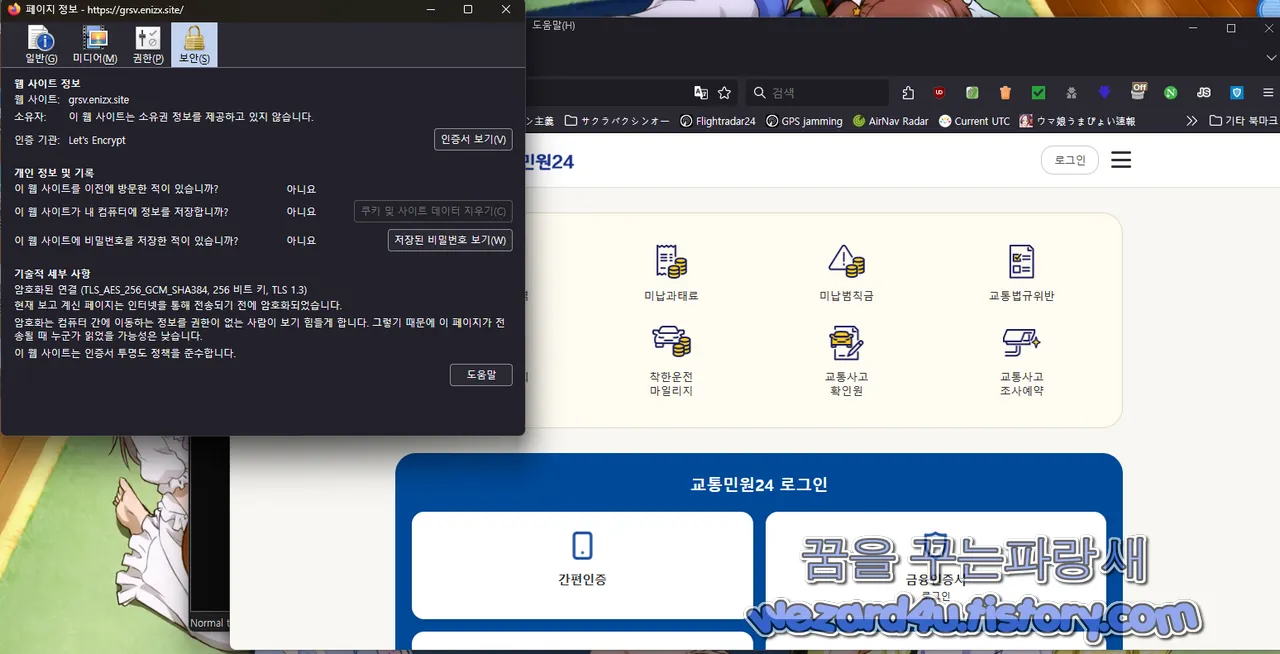1280x654 pixels.
Task: Open View Saved Passwords (저장된 비밀번호 보기)
Action: pos(450,240)
